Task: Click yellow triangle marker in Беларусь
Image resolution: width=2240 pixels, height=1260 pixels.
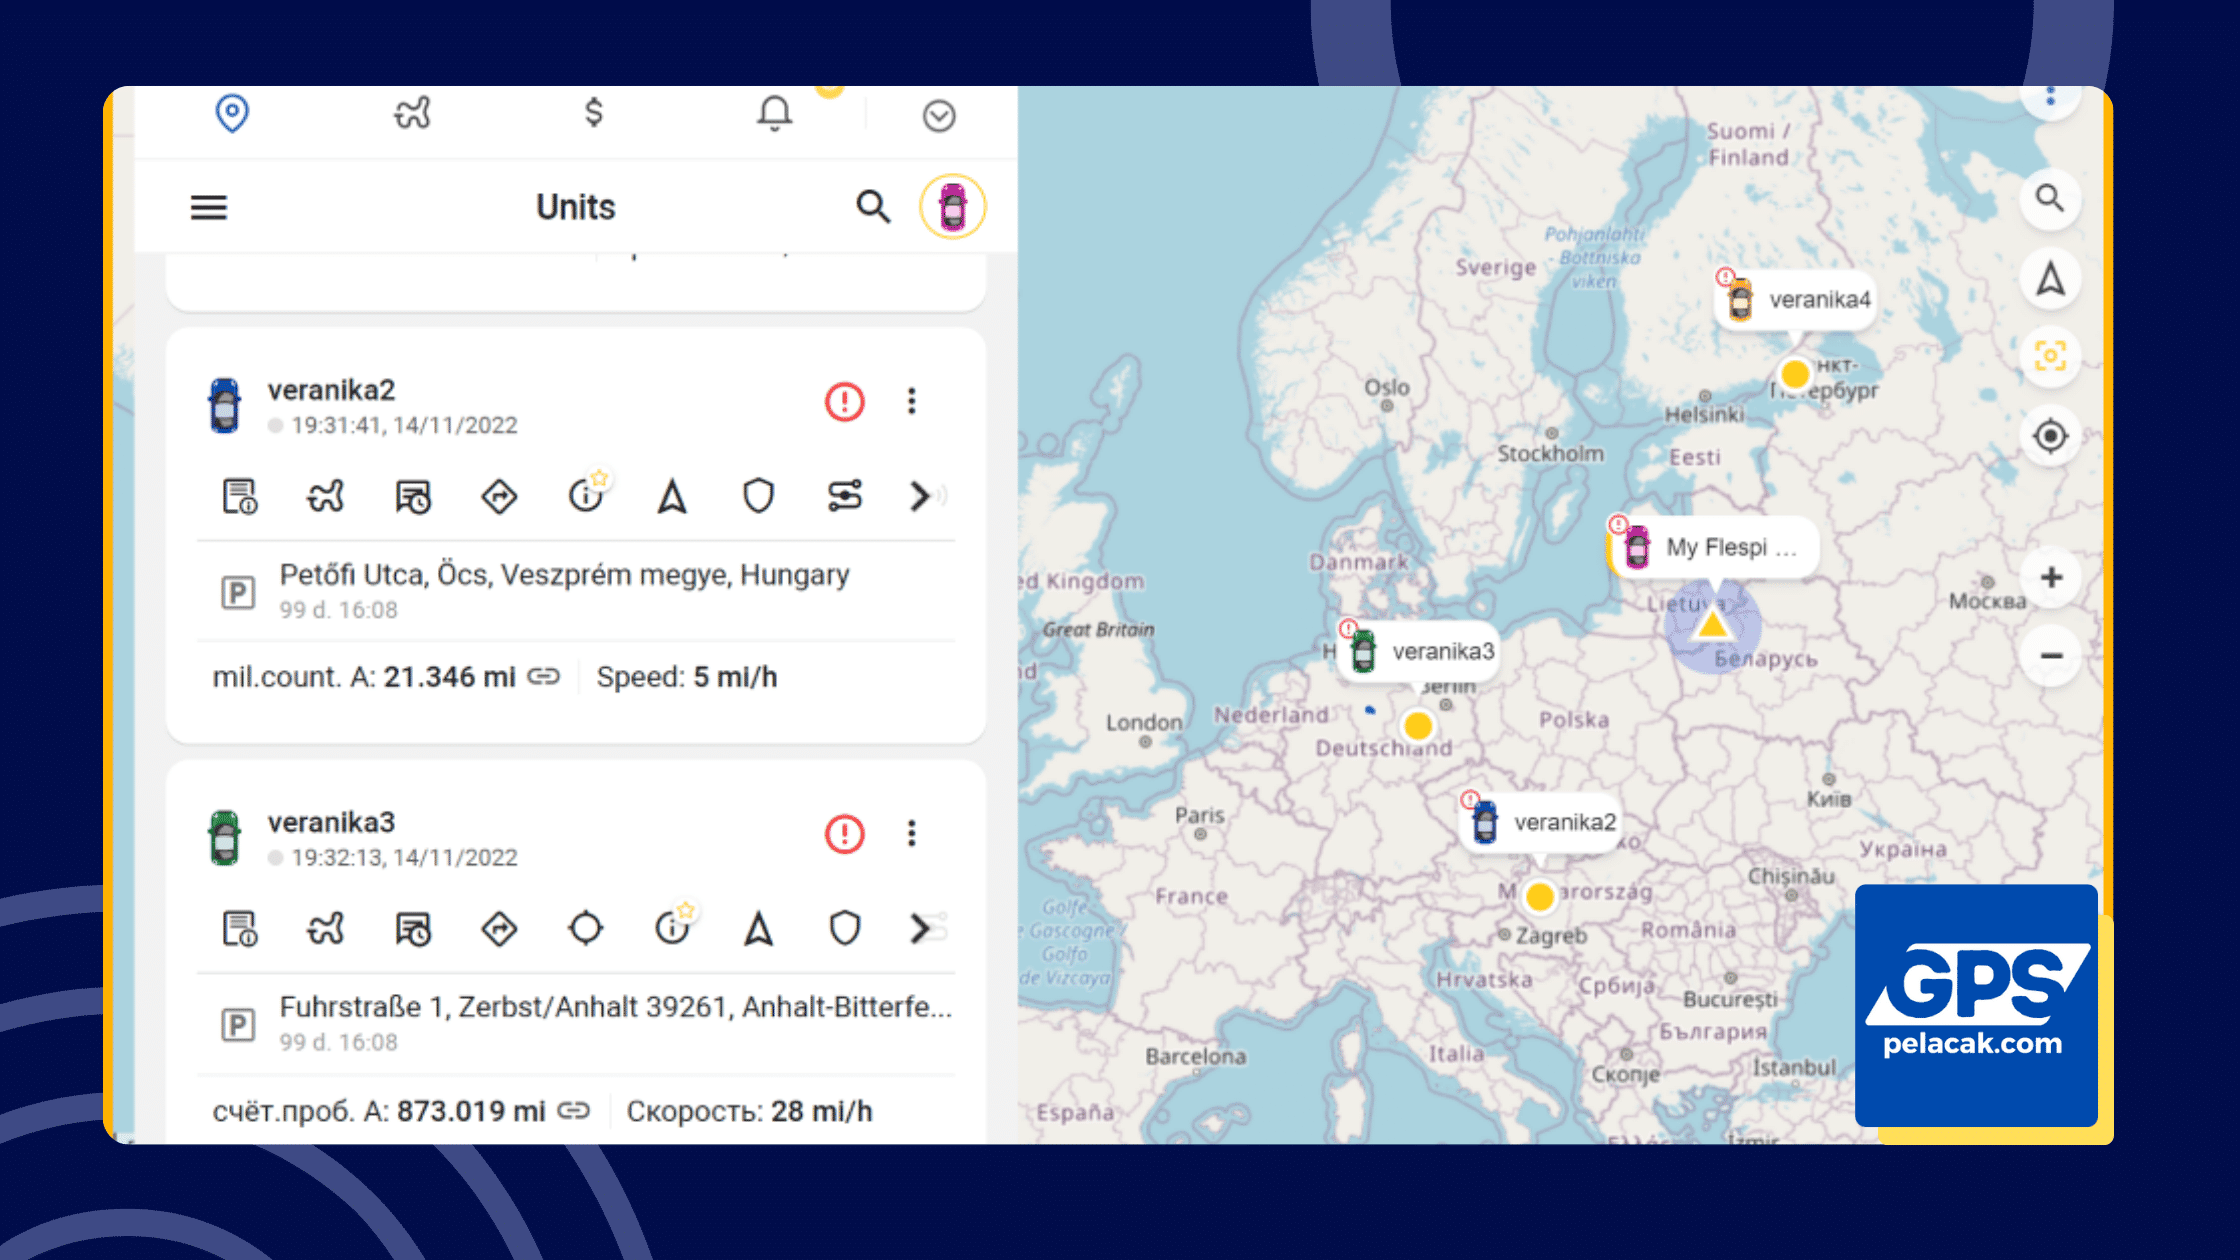Action: (x=1713, y=625)
